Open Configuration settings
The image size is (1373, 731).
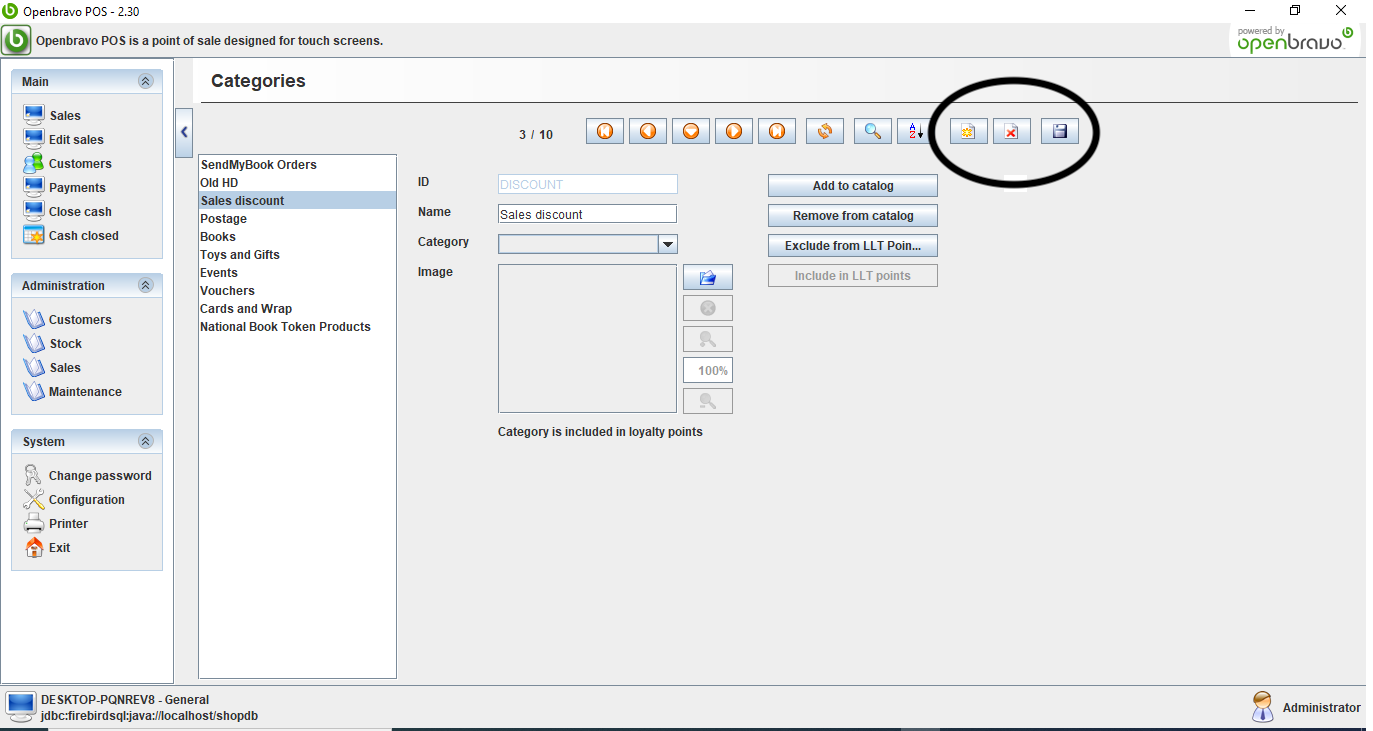[x=74, y=499]
